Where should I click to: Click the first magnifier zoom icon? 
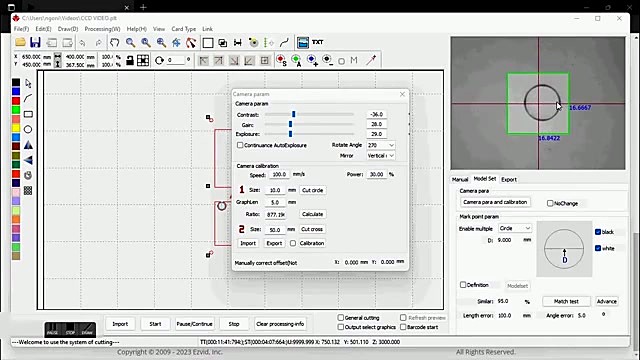click(x=130, y=42)
